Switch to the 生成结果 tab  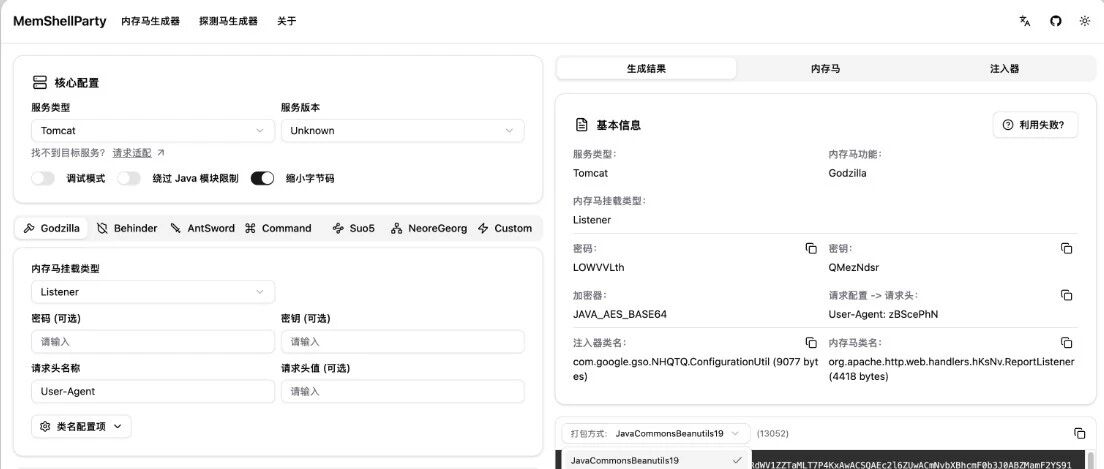[x=646, y=69]
